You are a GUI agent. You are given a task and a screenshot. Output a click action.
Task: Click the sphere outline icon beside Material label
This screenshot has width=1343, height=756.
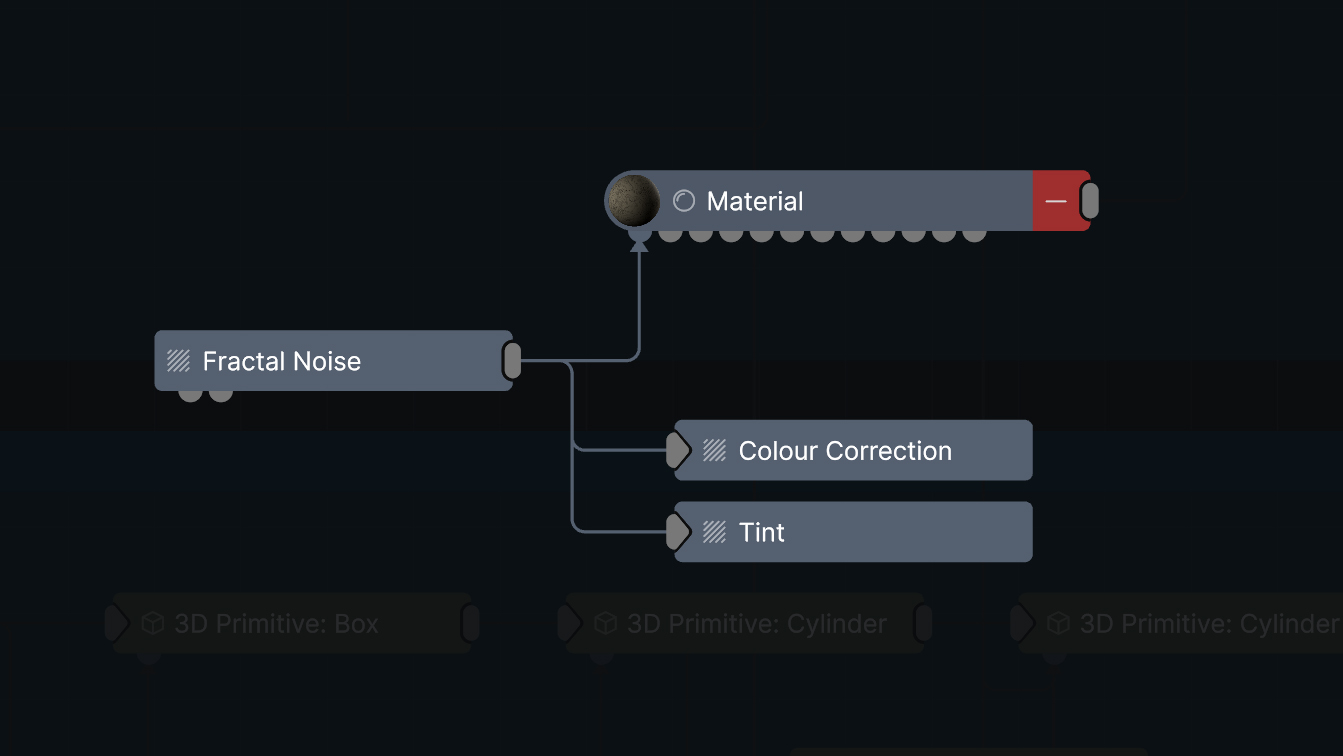click(x=683, y=201)
